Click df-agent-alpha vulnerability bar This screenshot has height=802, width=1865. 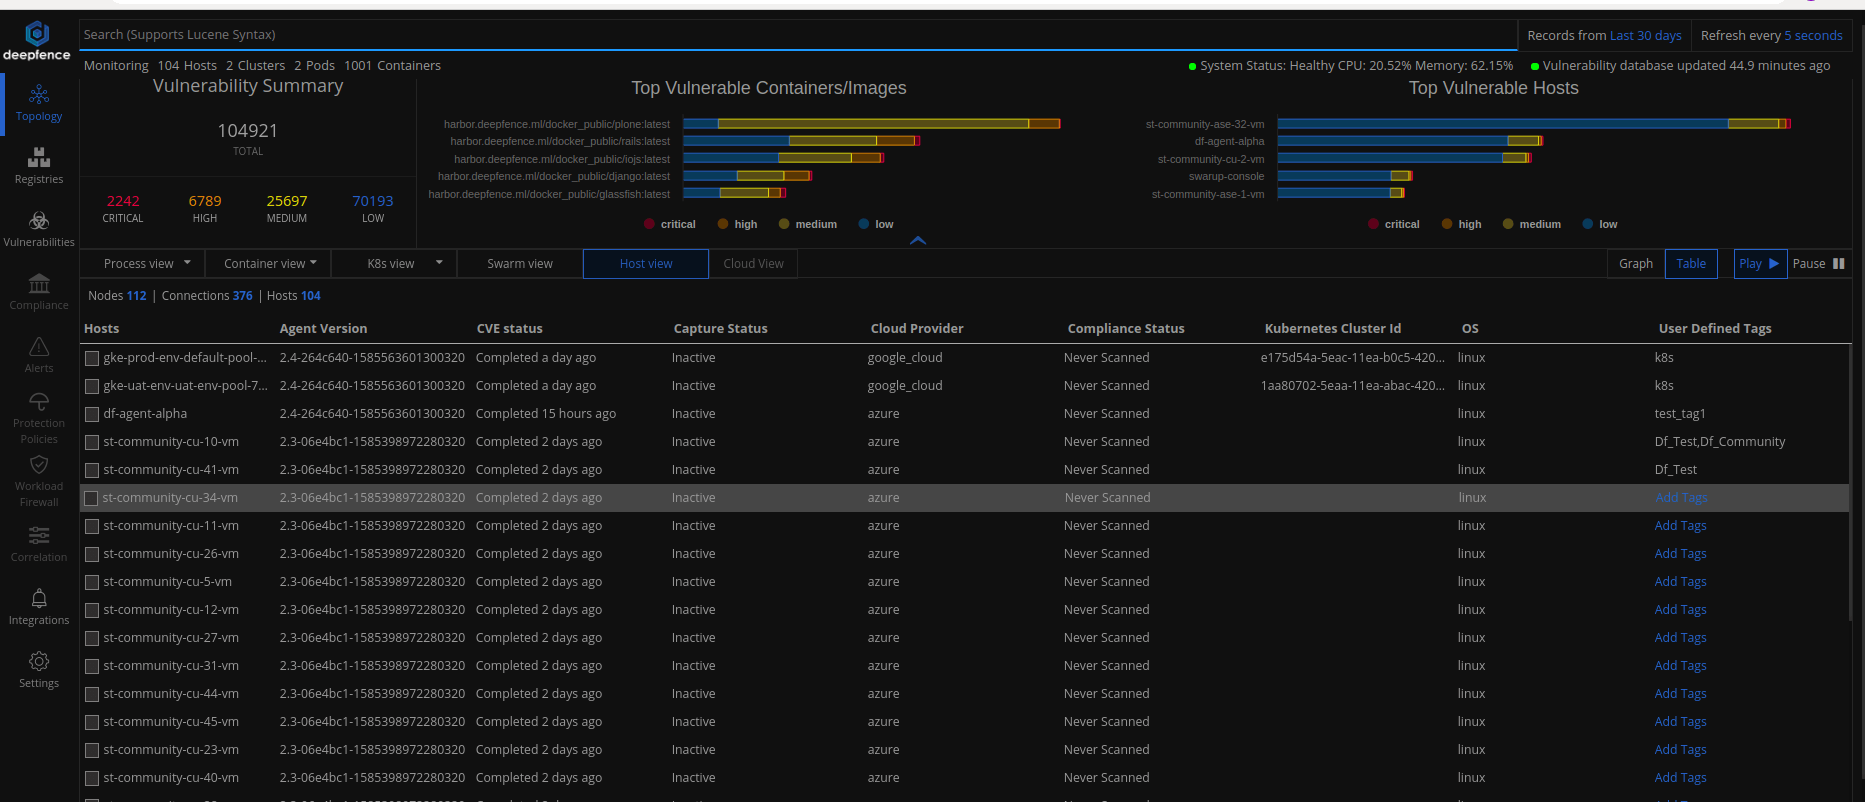click(x=1409, y=141)
